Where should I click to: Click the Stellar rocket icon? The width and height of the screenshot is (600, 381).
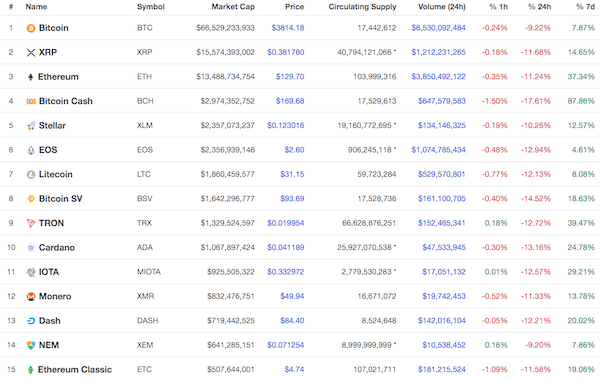click(31, 125)
